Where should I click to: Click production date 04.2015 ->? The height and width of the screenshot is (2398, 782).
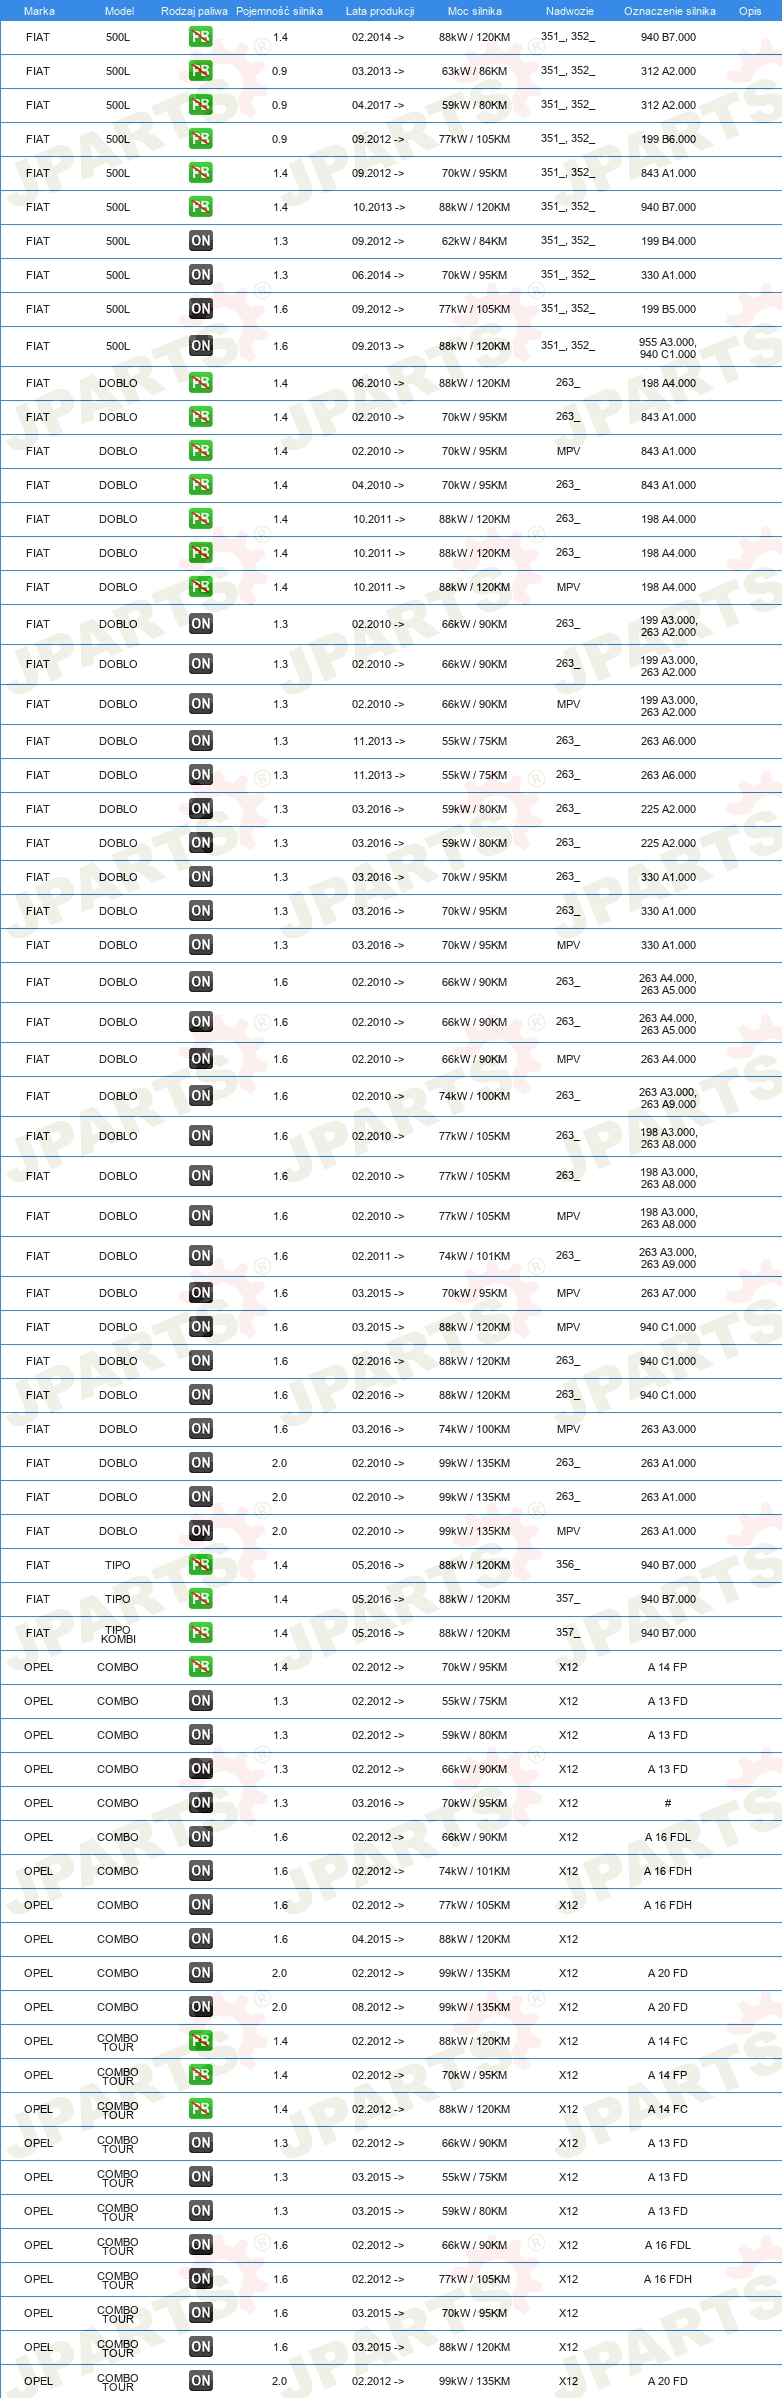click(x=378, y=1939)
